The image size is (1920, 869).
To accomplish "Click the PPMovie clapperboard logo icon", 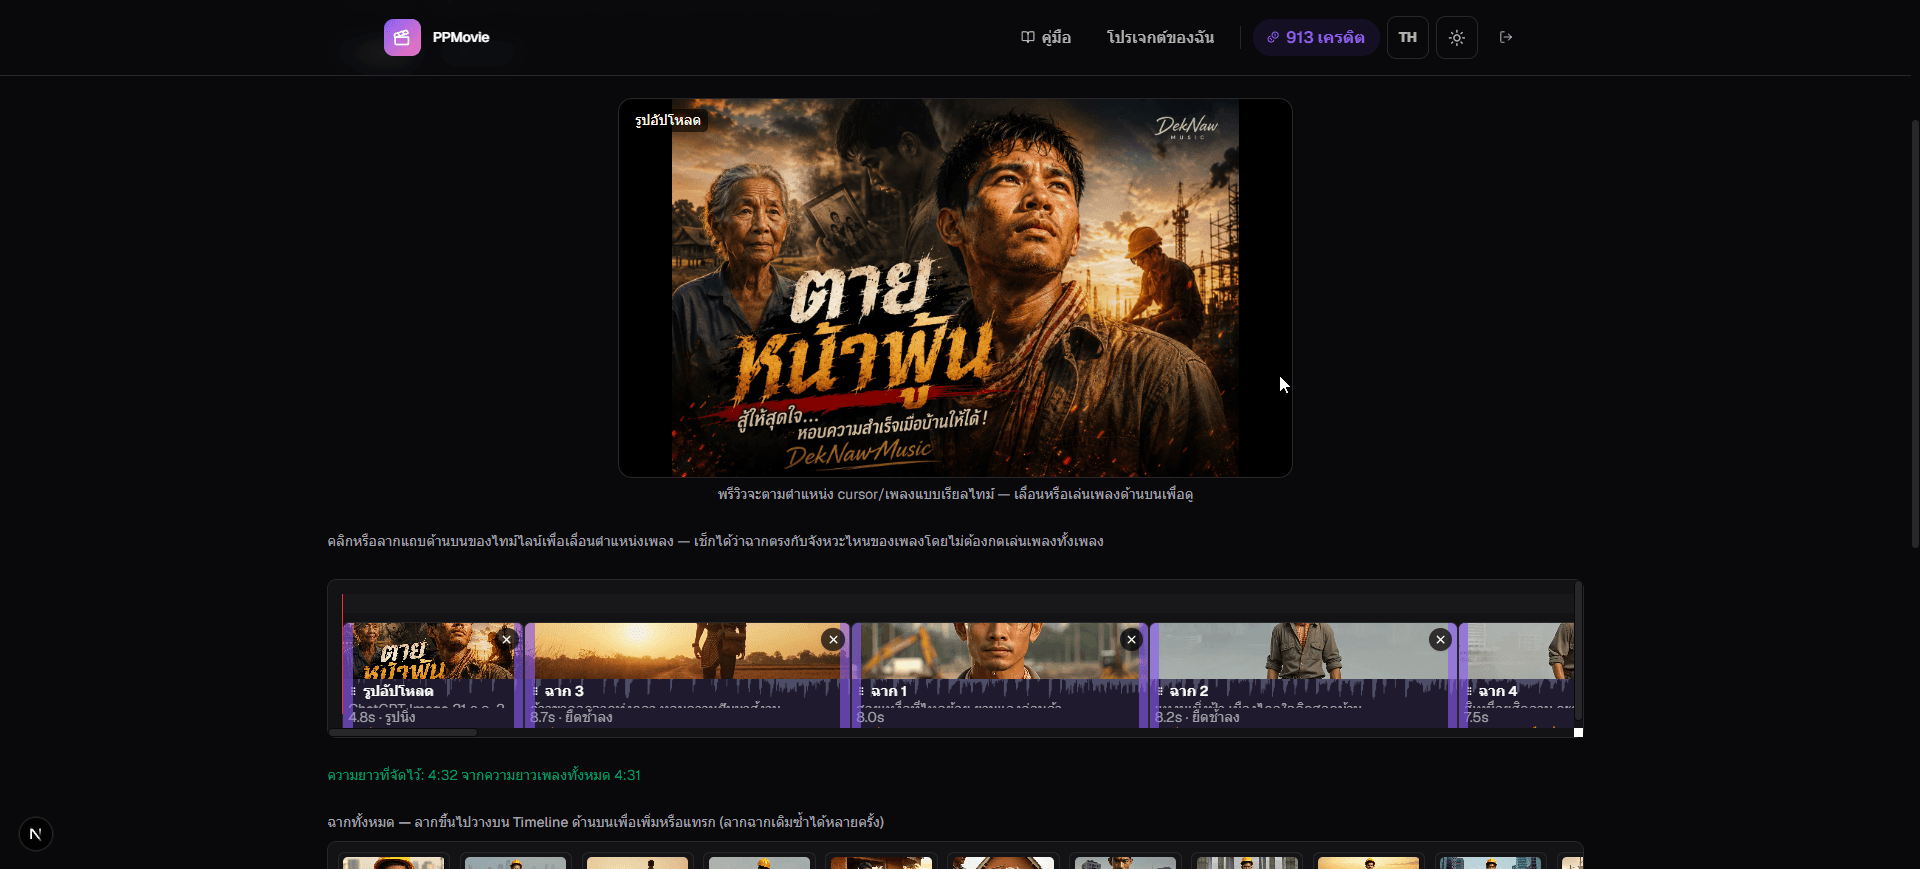I will [402, 37].
